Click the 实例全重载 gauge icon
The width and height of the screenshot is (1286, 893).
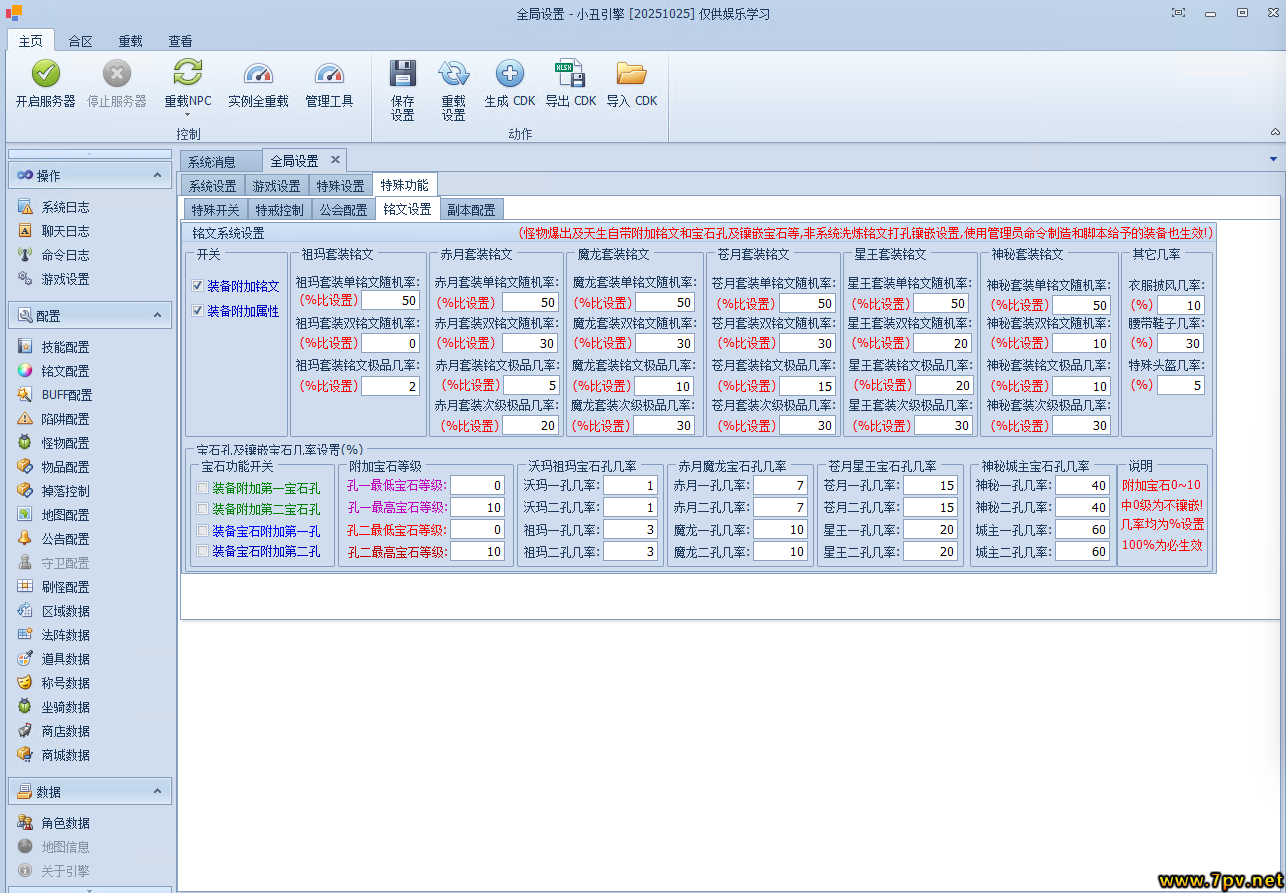258,74
